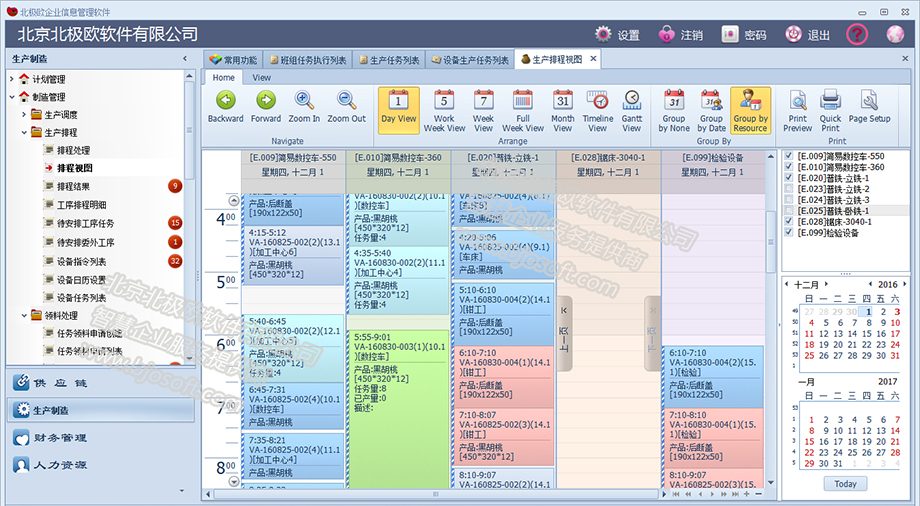Select the Home ribbon tab
This screenshot has height=506, width=920.
point(224,77)
